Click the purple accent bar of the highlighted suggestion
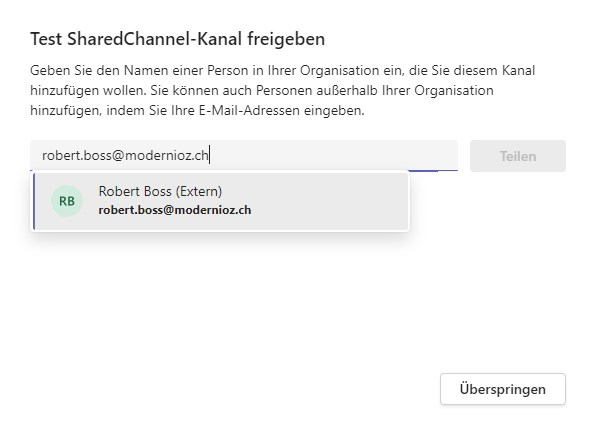The height and width of the screenshot is (432, 591). pos(34,201)
